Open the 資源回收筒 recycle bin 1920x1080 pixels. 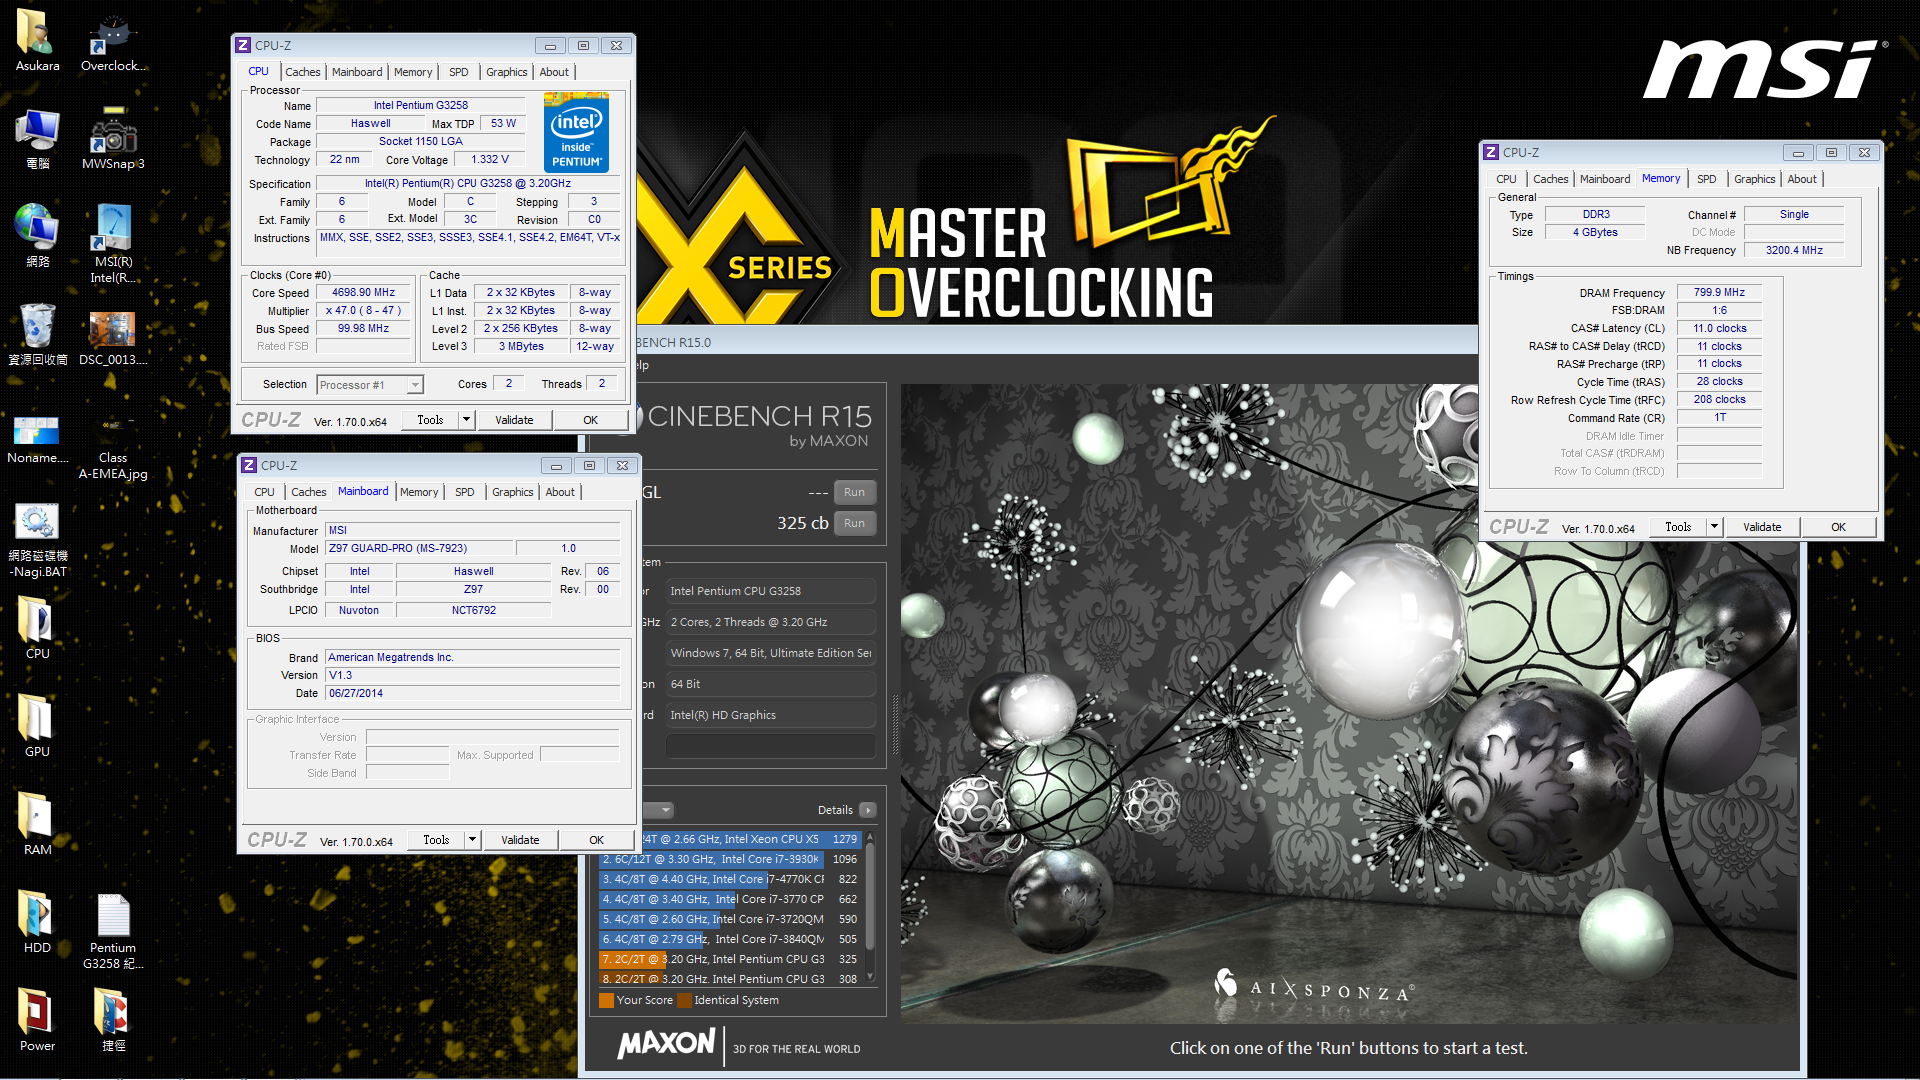37,334
